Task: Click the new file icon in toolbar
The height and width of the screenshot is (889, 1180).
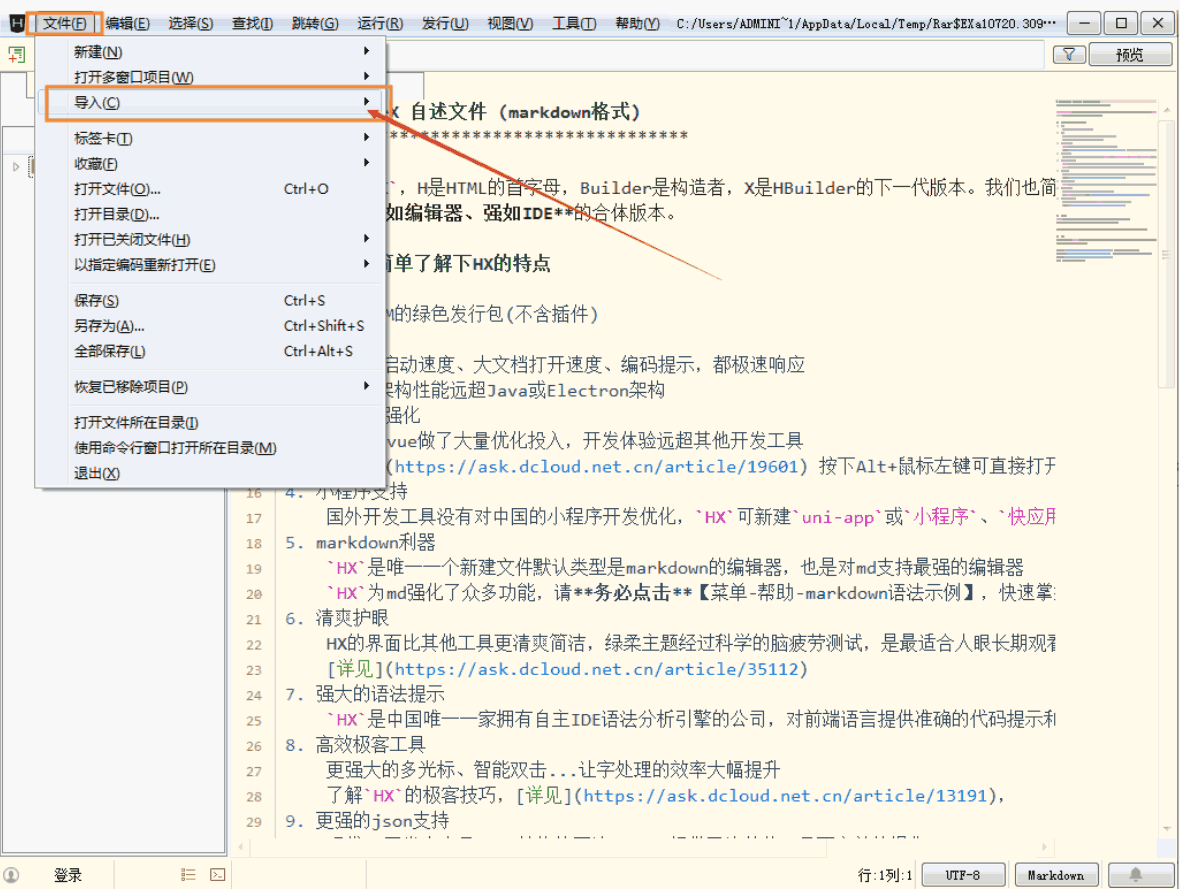Action: (17, 55)
